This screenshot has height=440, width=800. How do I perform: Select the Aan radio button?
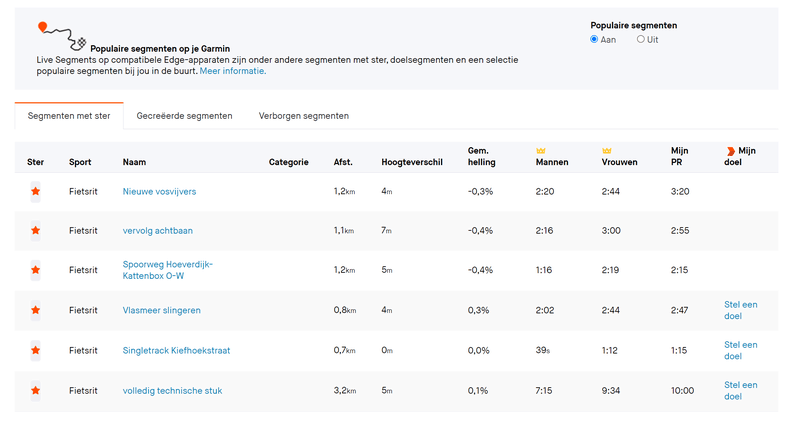594,40
